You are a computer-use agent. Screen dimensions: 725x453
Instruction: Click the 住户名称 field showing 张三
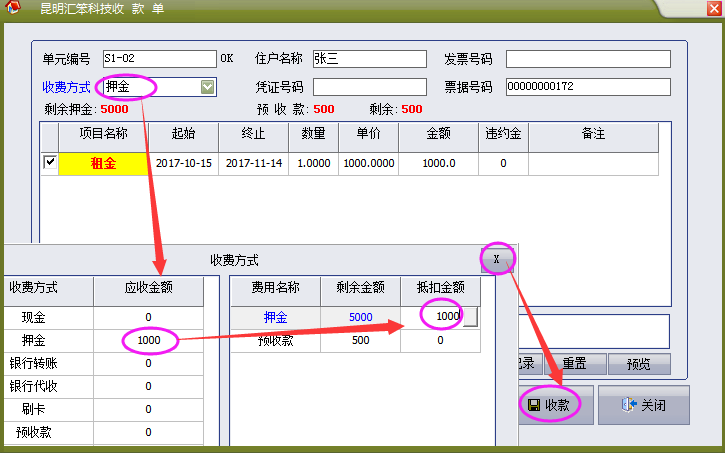click(x=369, y=59)
